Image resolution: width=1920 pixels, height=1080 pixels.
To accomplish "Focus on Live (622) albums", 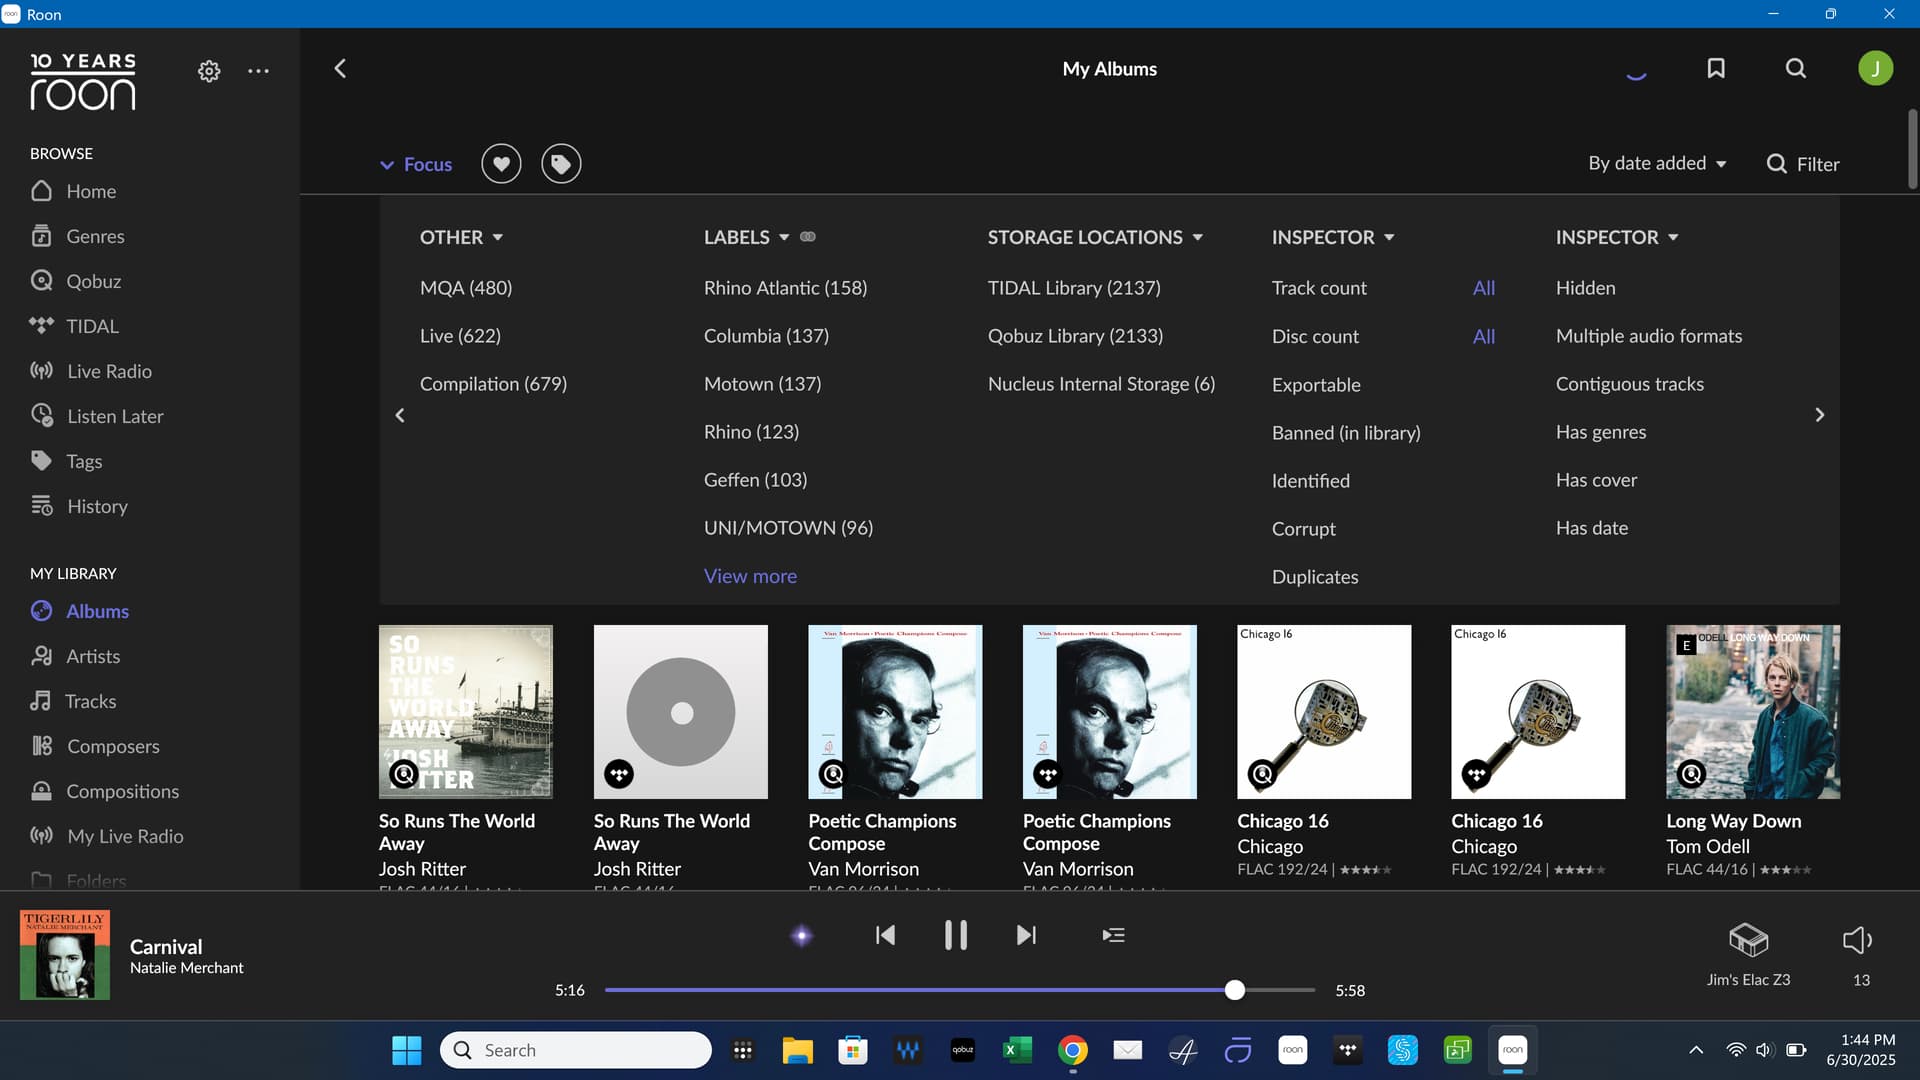I will pos(460,336).
